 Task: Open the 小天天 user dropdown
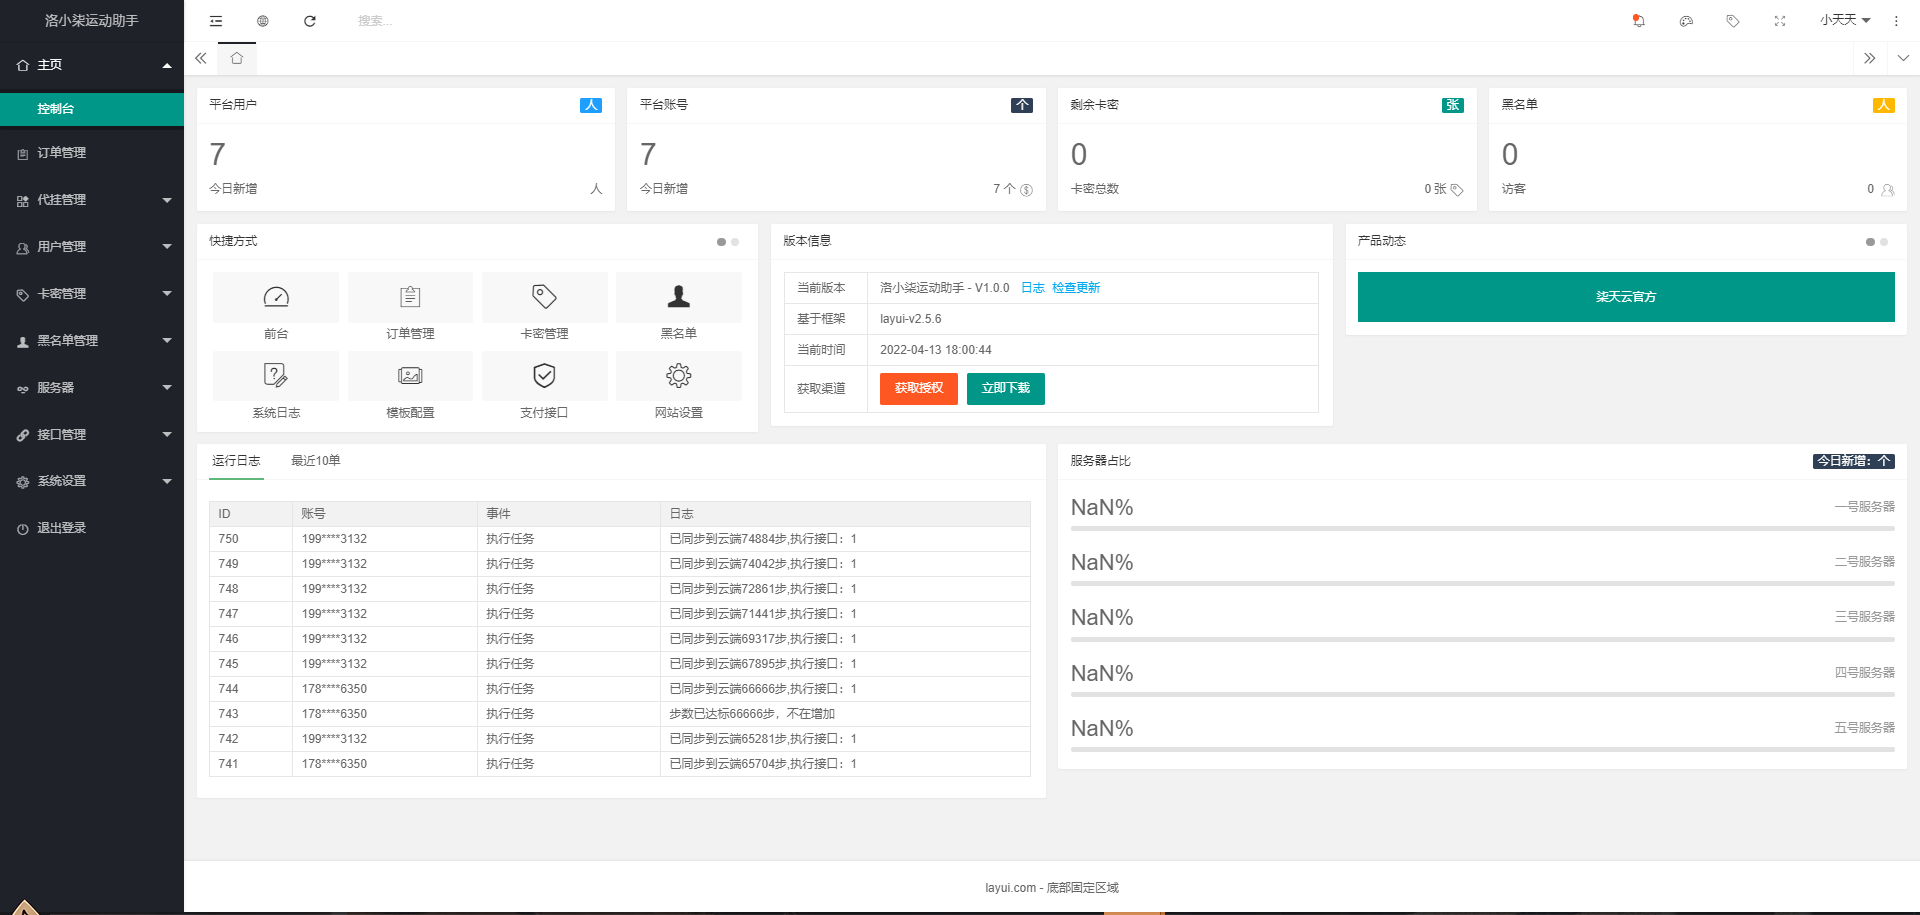point(1844,21)
